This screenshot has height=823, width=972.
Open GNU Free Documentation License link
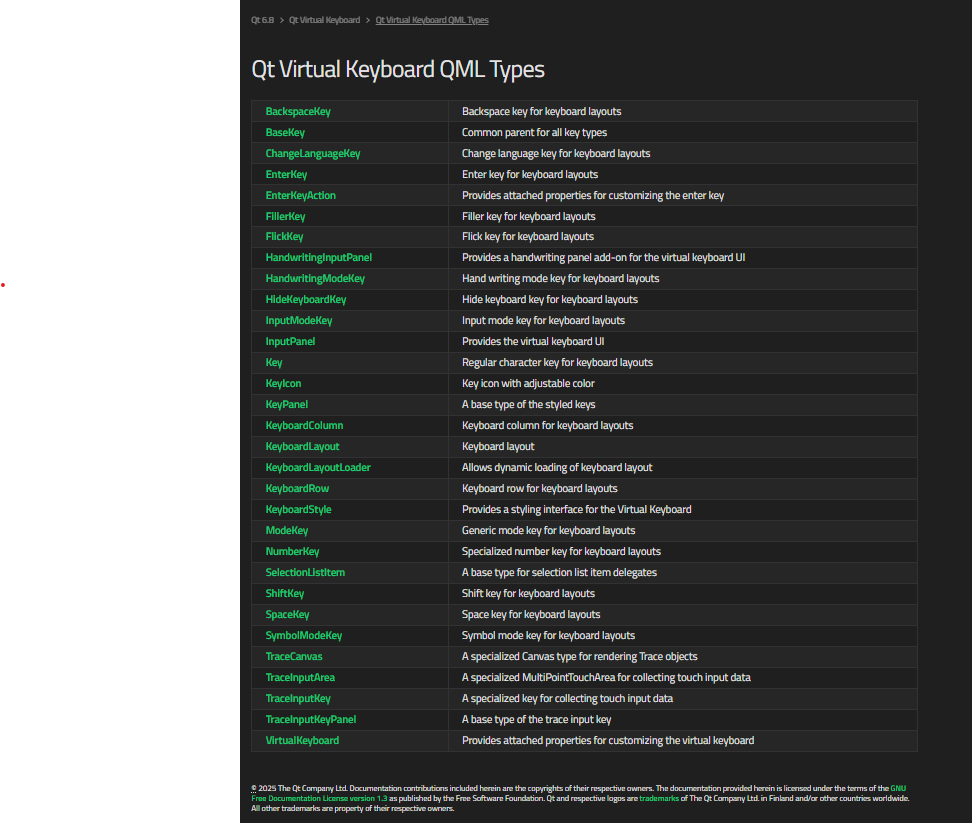pyautogui.click(x=319, y=798)
